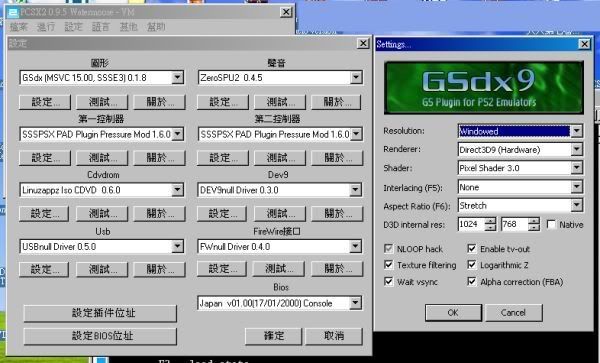This screenshot has width=600, height=363.
Task: Expand the FireWire FWnull Driver dropdown
Action: (355, 246)
